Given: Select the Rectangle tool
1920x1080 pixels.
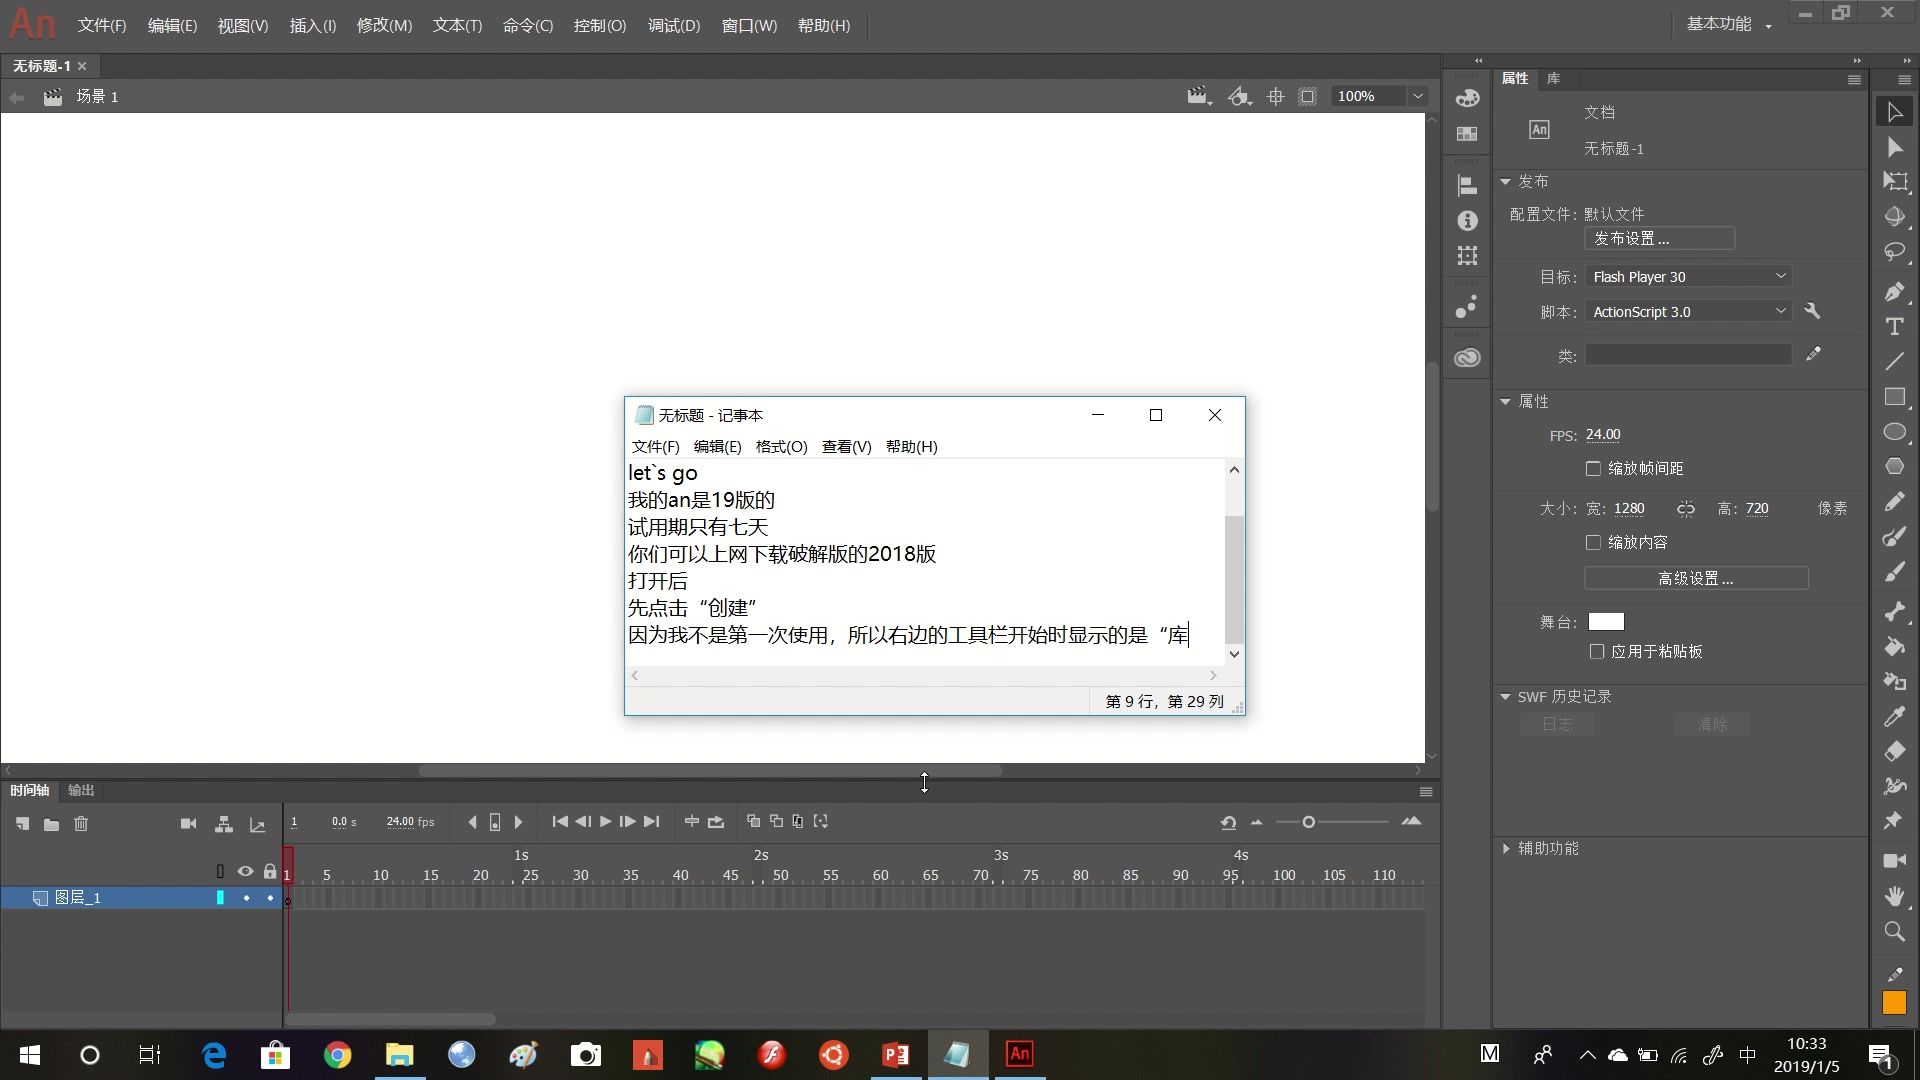Looking at the screenshot, I should pos(1896,397).
